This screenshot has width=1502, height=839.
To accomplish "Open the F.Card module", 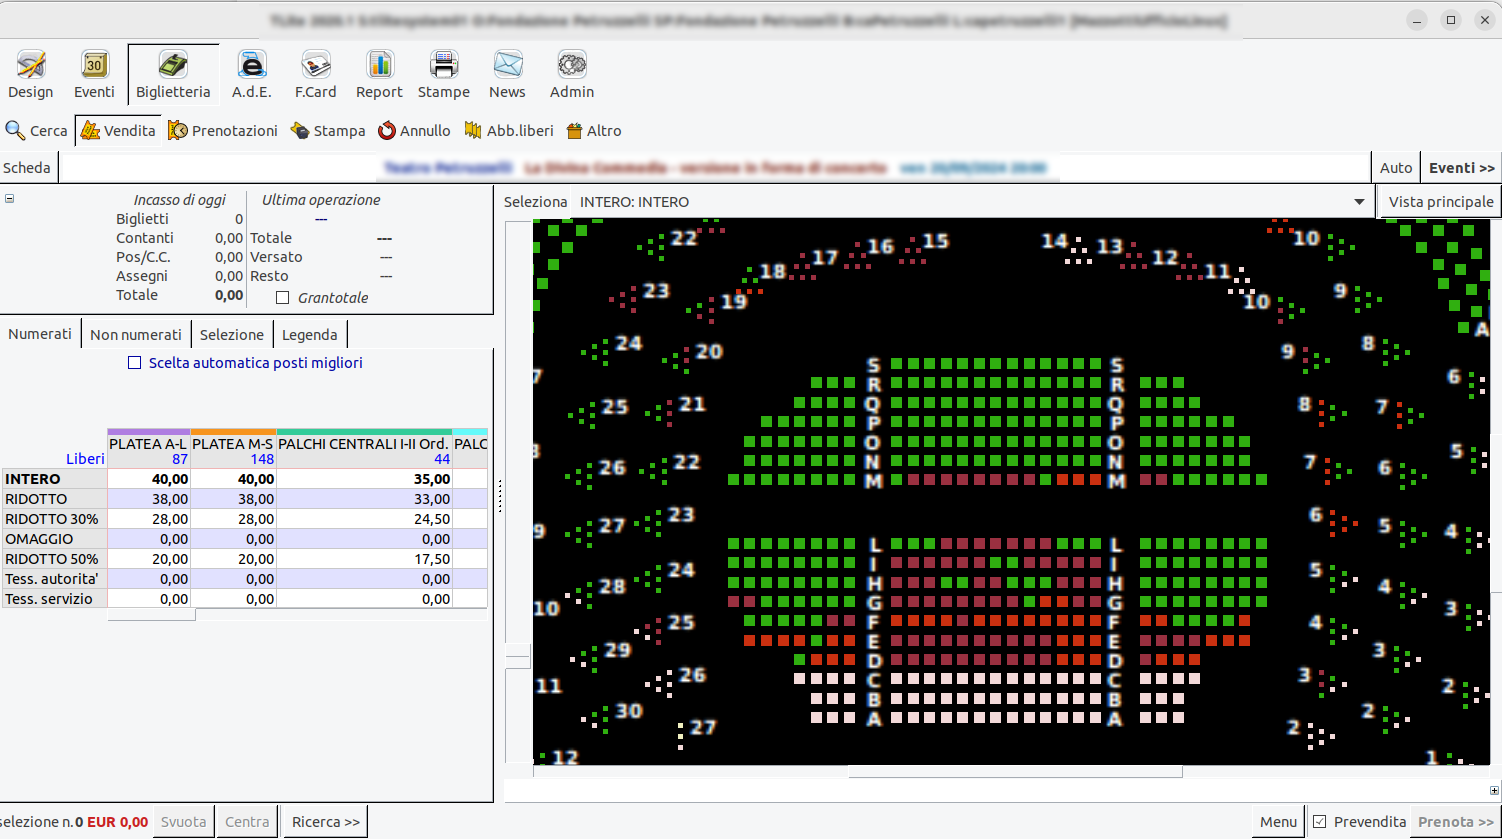I will 315,75.
